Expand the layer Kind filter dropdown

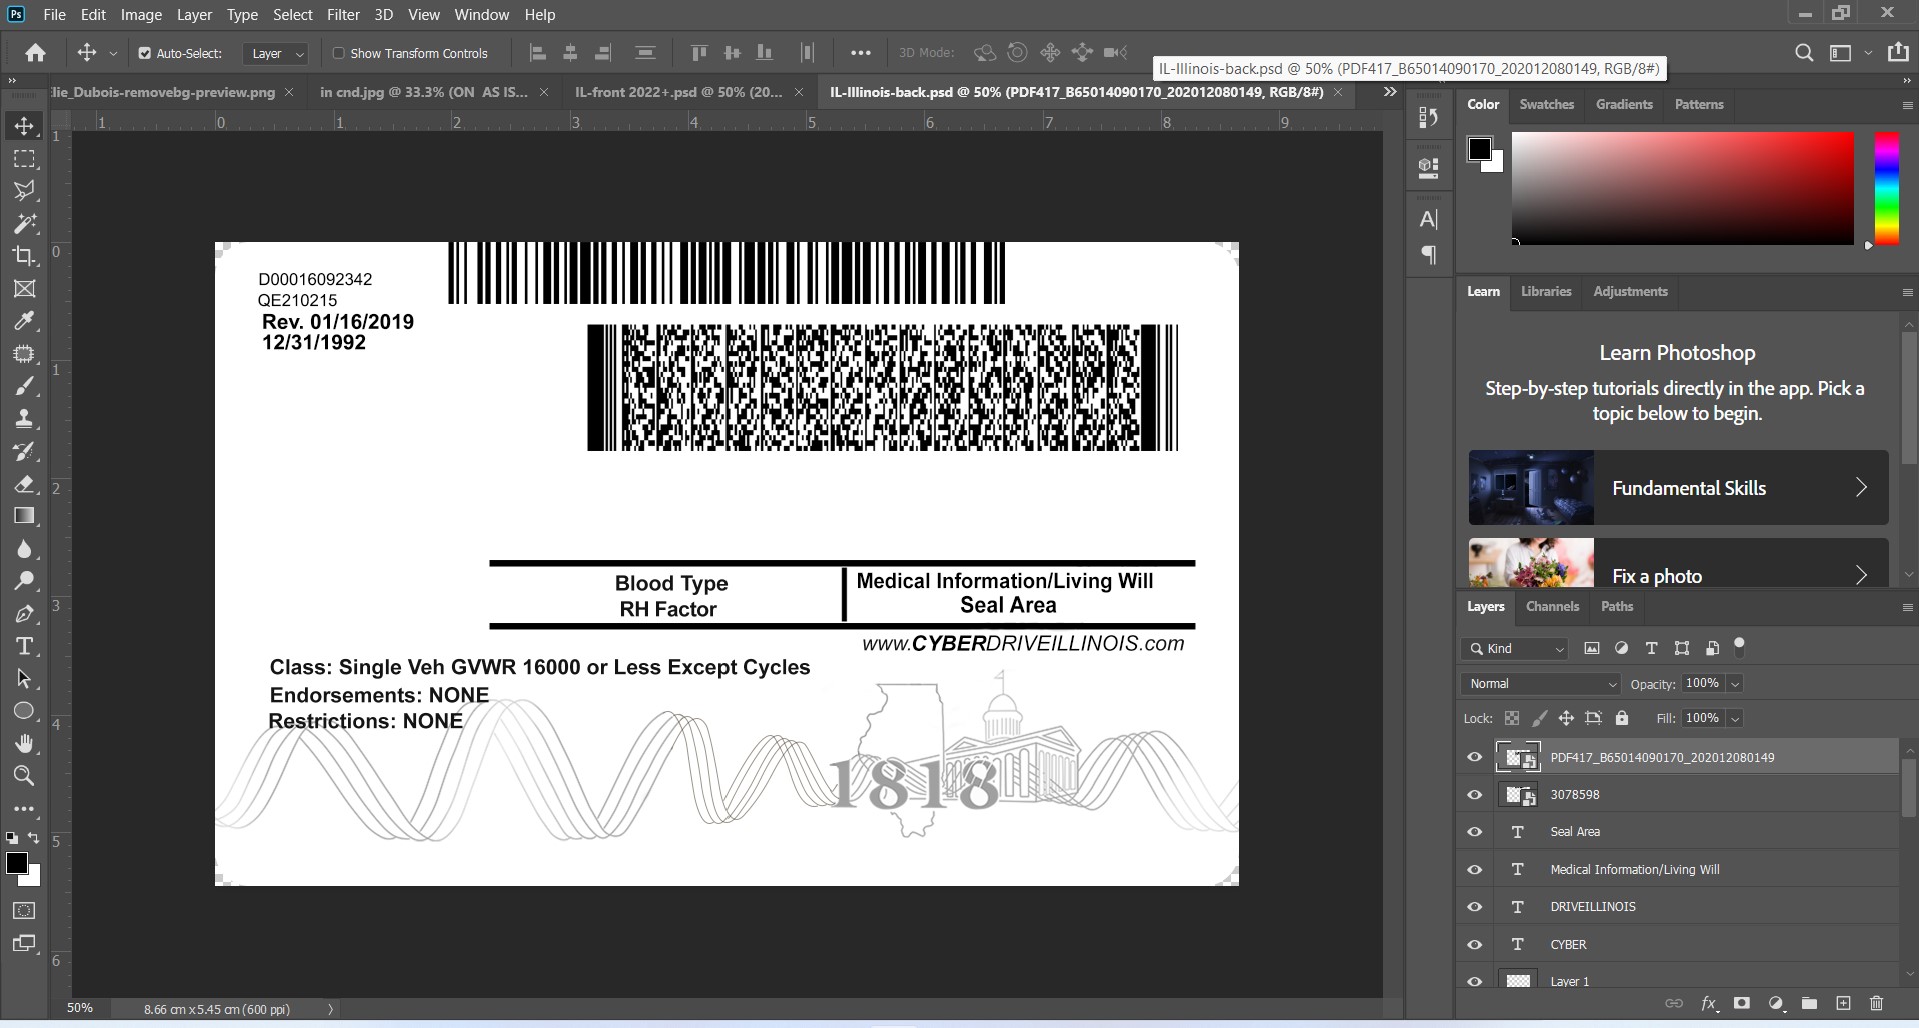click(x=1514, y=649)
